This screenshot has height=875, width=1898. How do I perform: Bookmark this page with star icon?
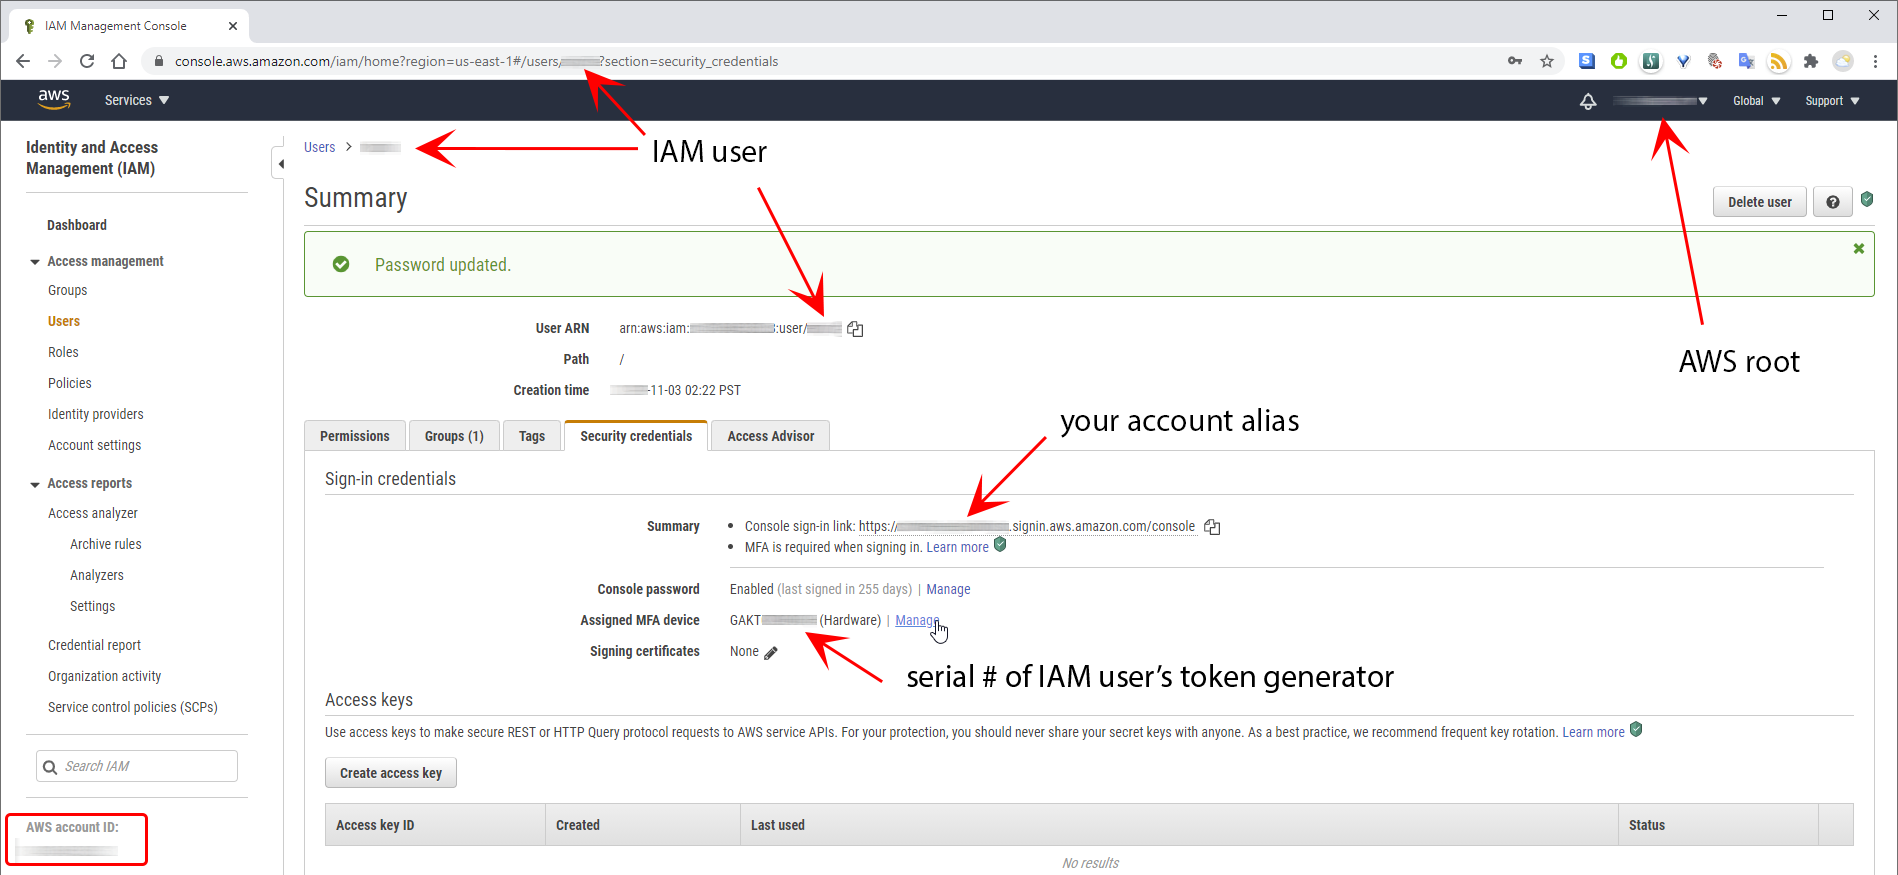click(x=1547, y=61)
